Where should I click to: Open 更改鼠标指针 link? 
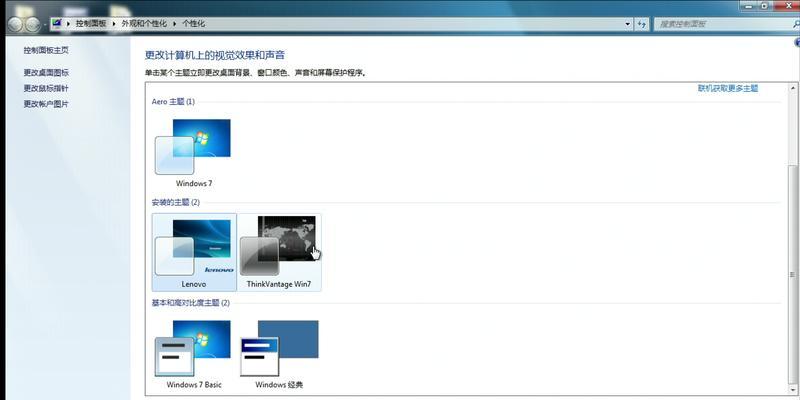(x=46, y=88)
